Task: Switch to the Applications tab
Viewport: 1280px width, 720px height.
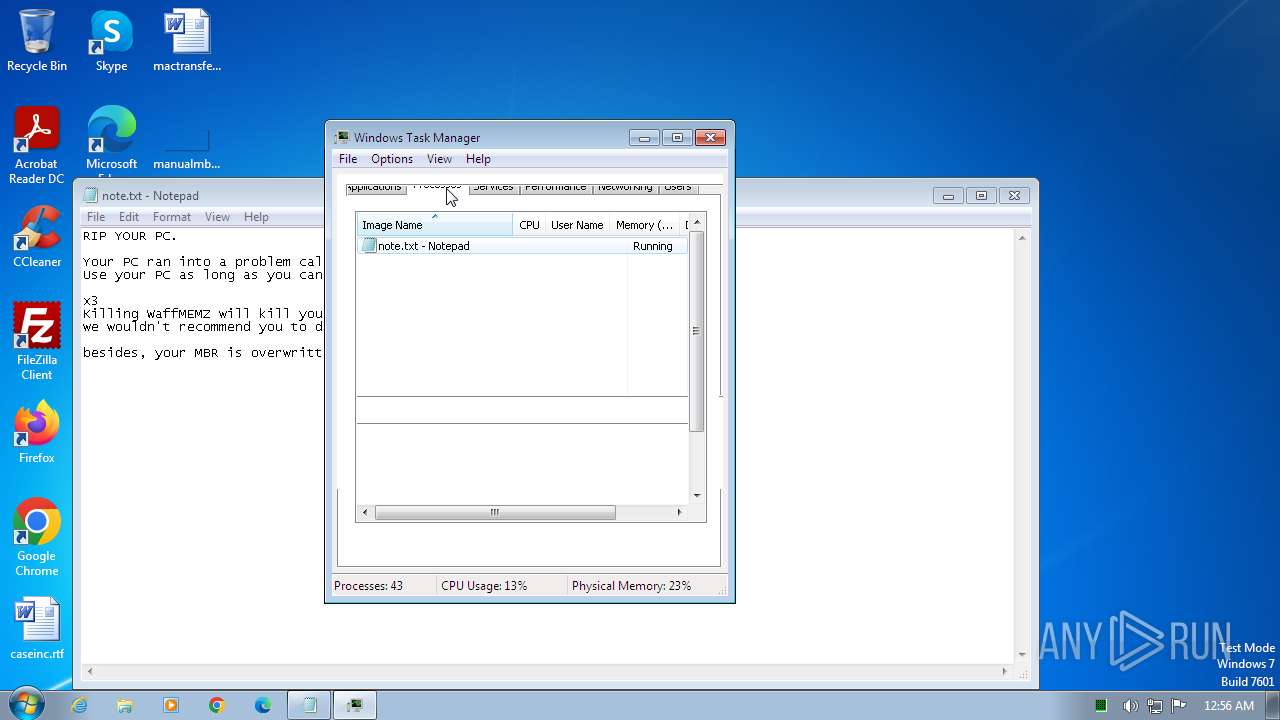Action: click(374, 187)
